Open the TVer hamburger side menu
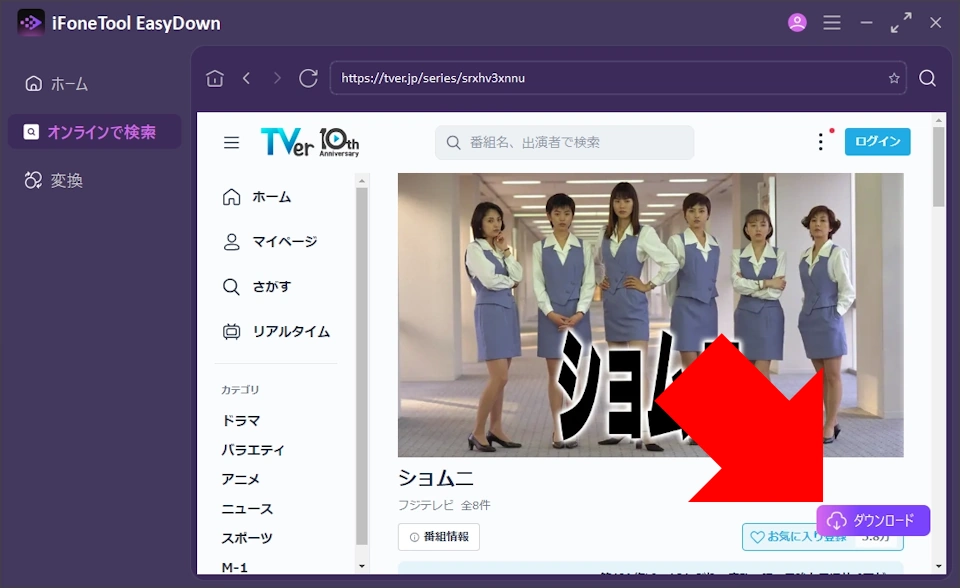This screenshot has width=960, height=588. [231, 142]
